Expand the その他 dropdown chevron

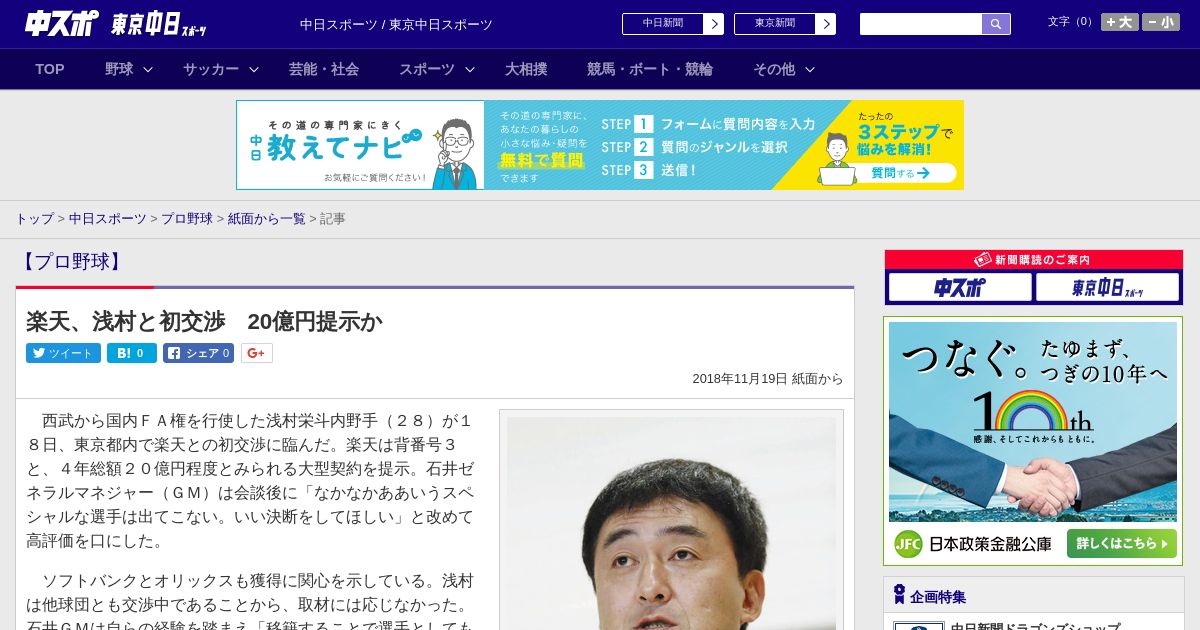point(810,69)
